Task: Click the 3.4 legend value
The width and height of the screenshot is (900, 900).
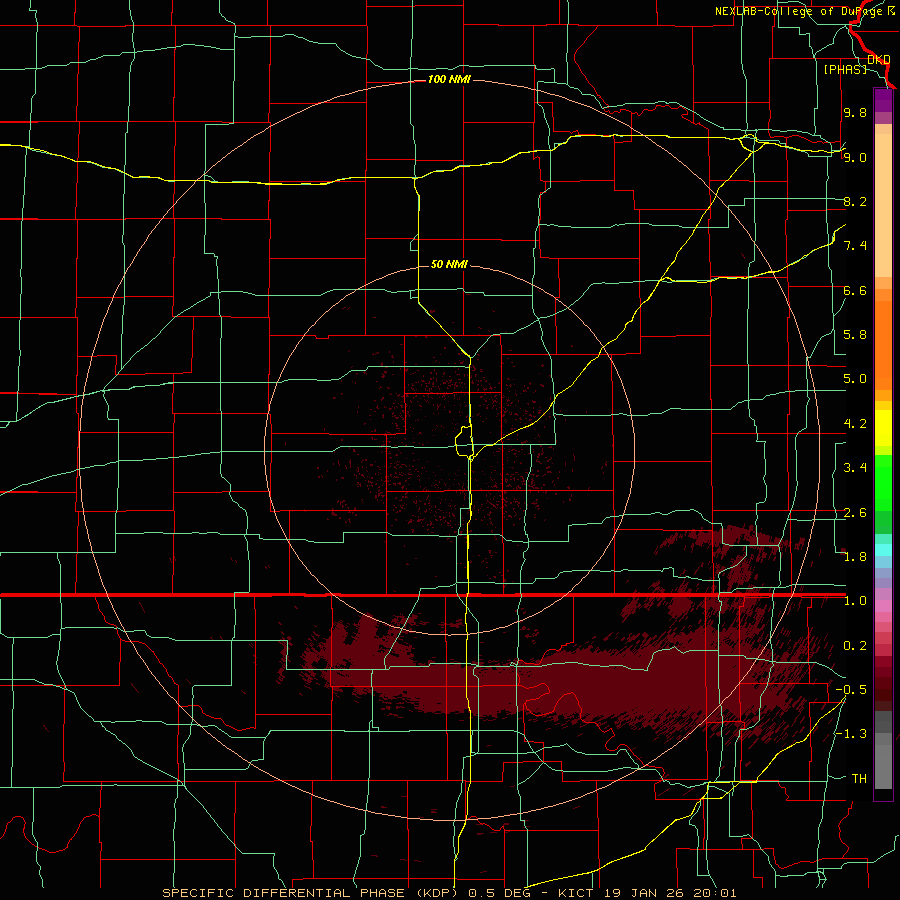Action: [x=855, y=468]
